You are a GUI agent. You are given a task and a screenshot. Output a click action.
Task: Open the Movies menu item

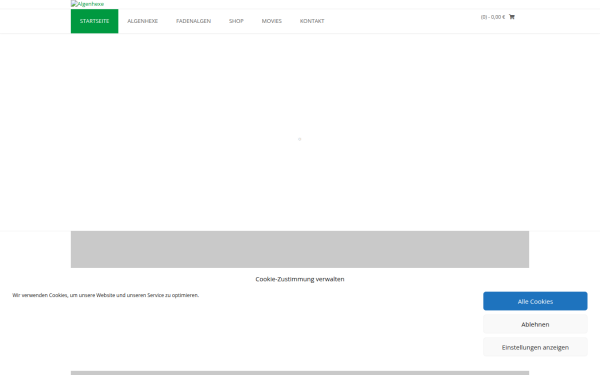pos(272,21)
